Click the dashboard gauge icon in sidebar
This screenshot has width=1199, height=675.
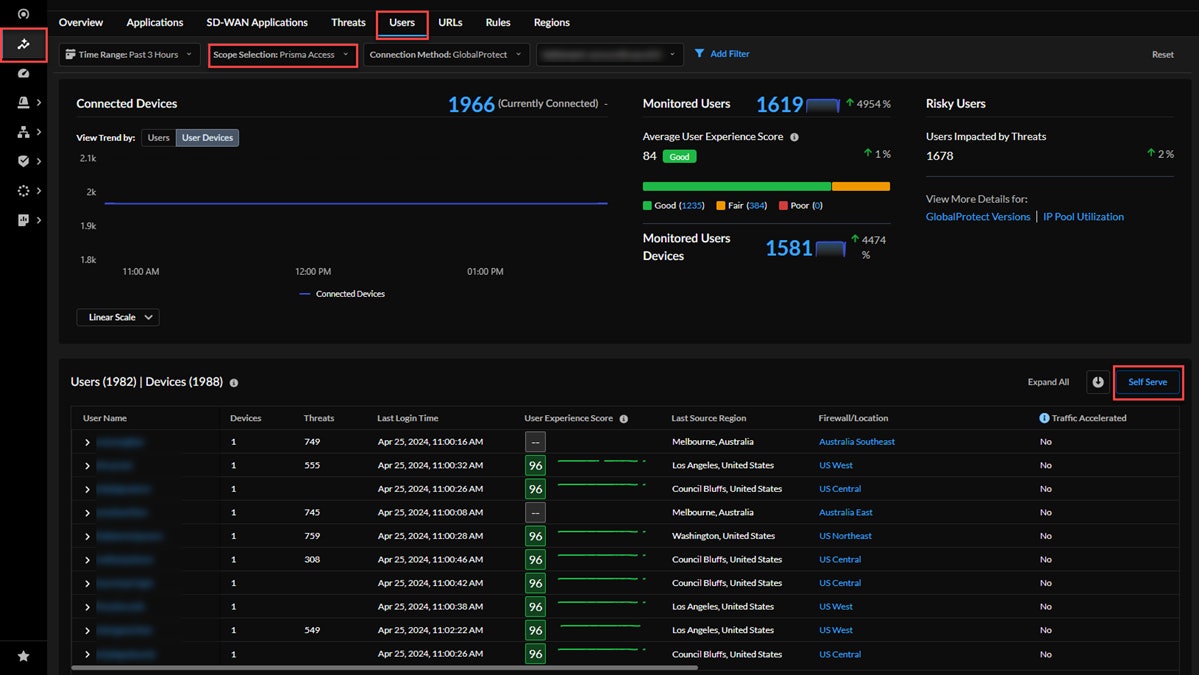point(23,73)
